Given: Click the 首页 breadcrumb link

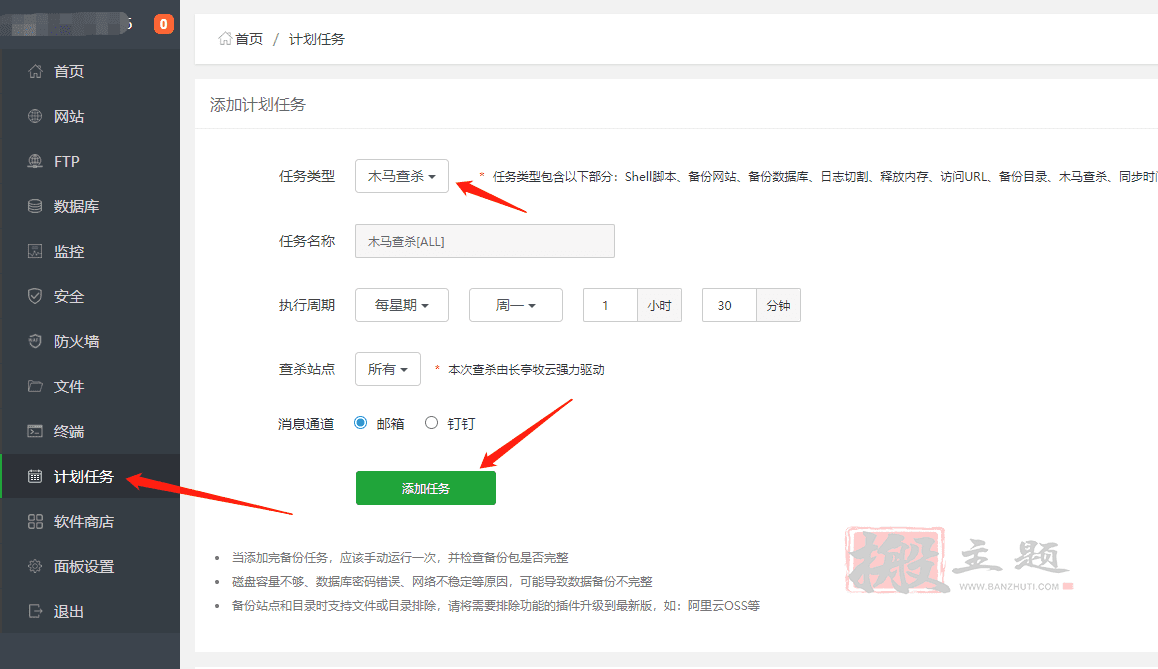Looking at the screenshot, I should (x=249, y=39).
